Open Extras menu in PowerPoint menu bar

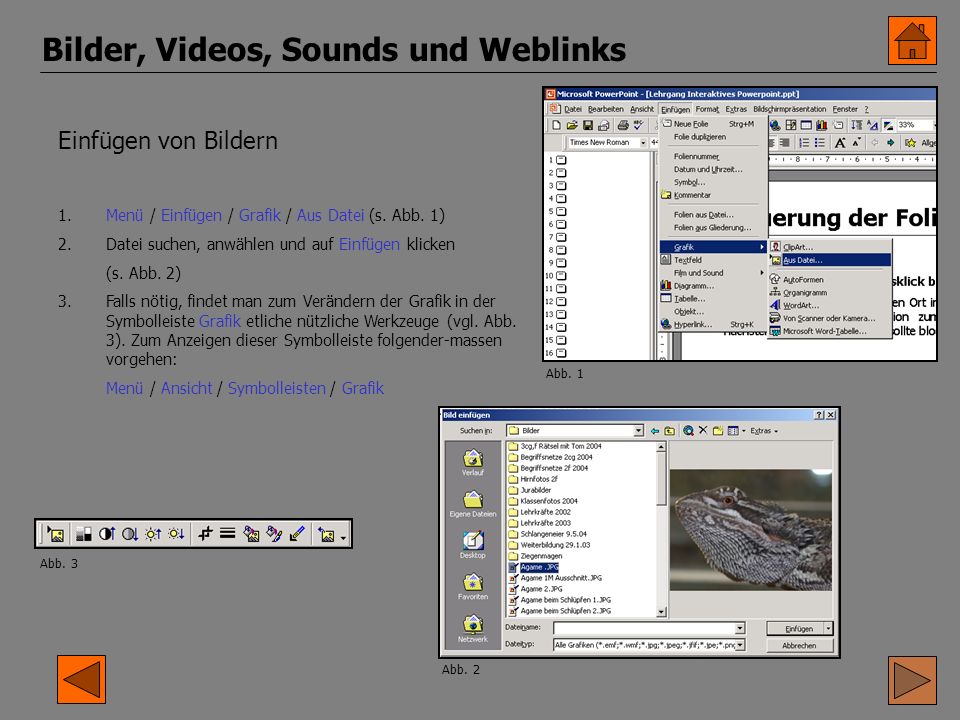click(x=736, y=109)
